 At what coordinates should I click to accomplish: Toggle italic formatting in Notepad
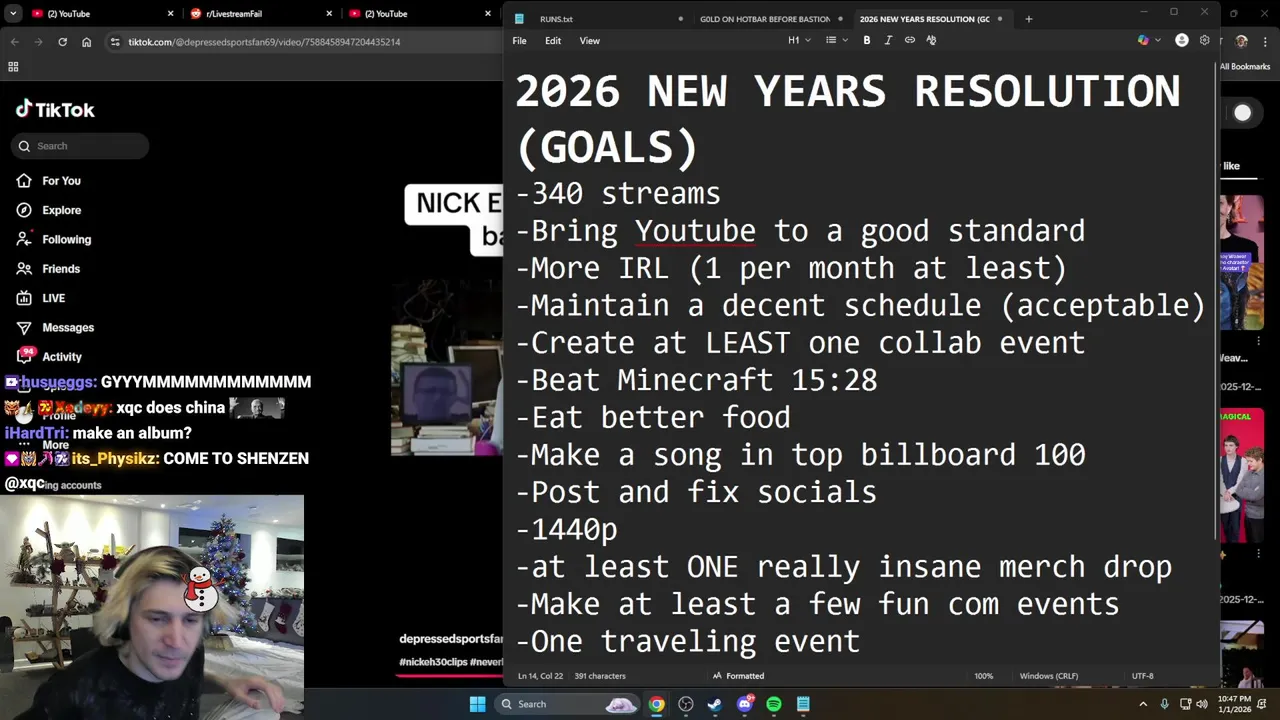(x=888, y=40)
